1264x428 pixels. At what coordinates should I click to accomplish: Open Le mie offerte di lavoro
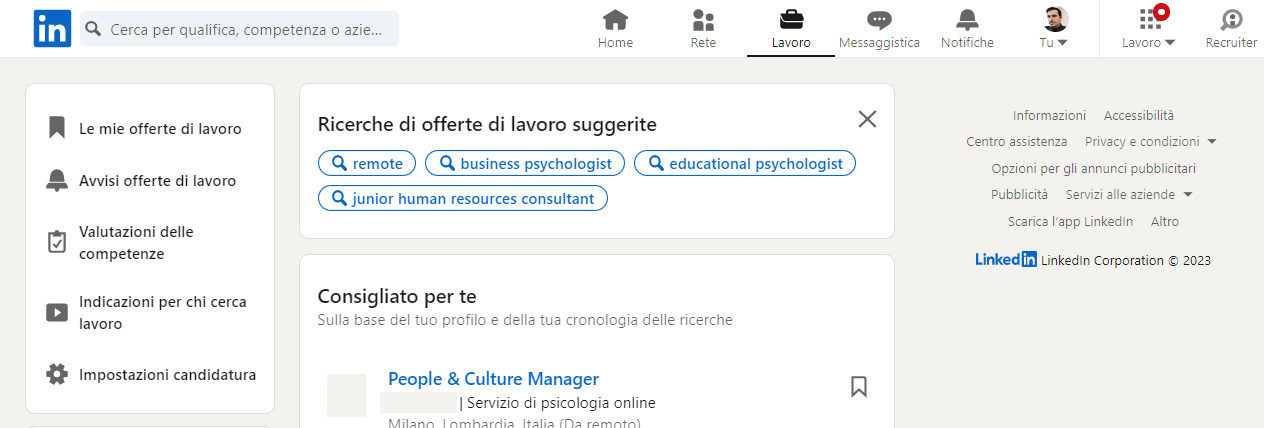pyautogui.click(x=160, y=129)
